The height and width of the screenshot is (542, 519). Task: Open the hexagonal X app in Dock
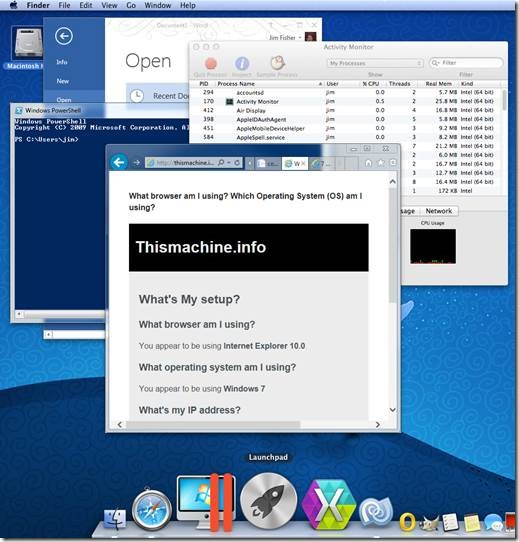click(329, 505)
